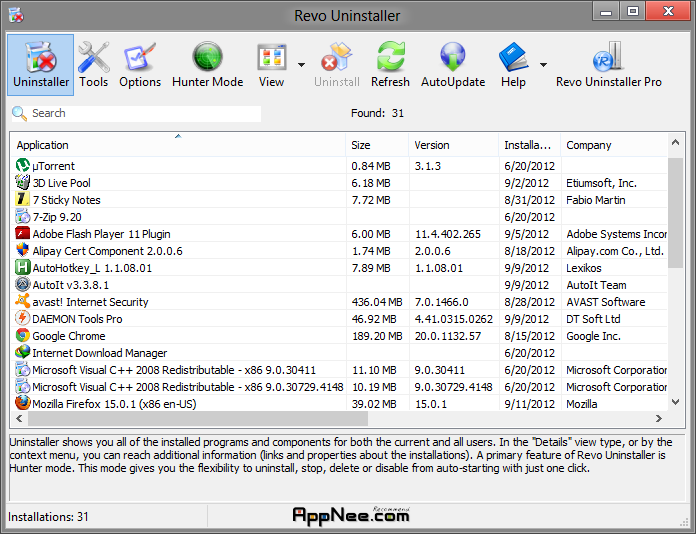Close the Revo Uninstaller window
Image resolution: width=696 pixels, height=534 pixels.
(668, 11)
